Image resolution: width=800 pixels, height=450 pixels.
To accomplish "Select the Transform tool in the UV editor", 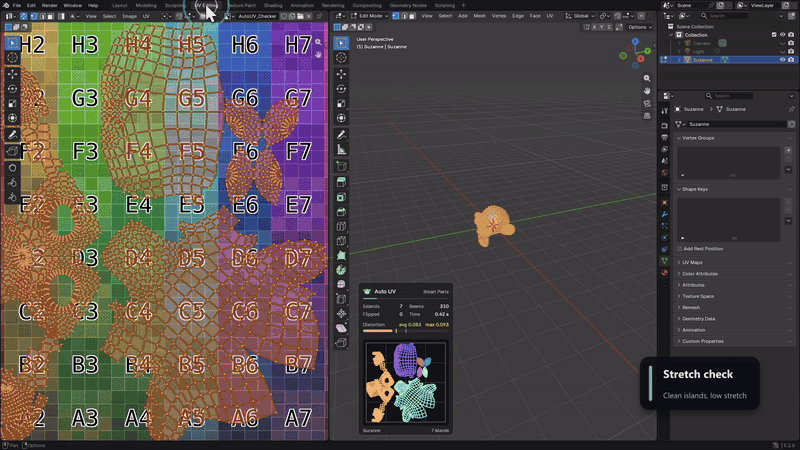I will [x=12, y=118].
